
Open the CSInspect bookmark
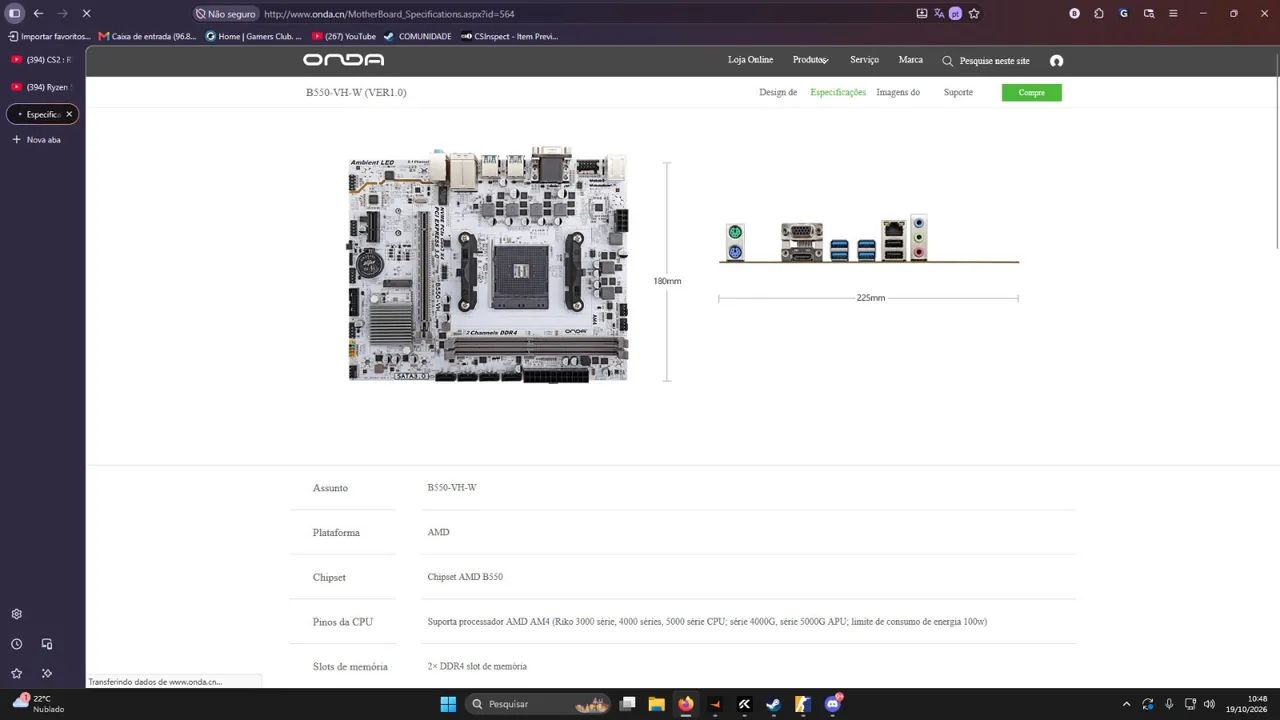coord(509,36)
